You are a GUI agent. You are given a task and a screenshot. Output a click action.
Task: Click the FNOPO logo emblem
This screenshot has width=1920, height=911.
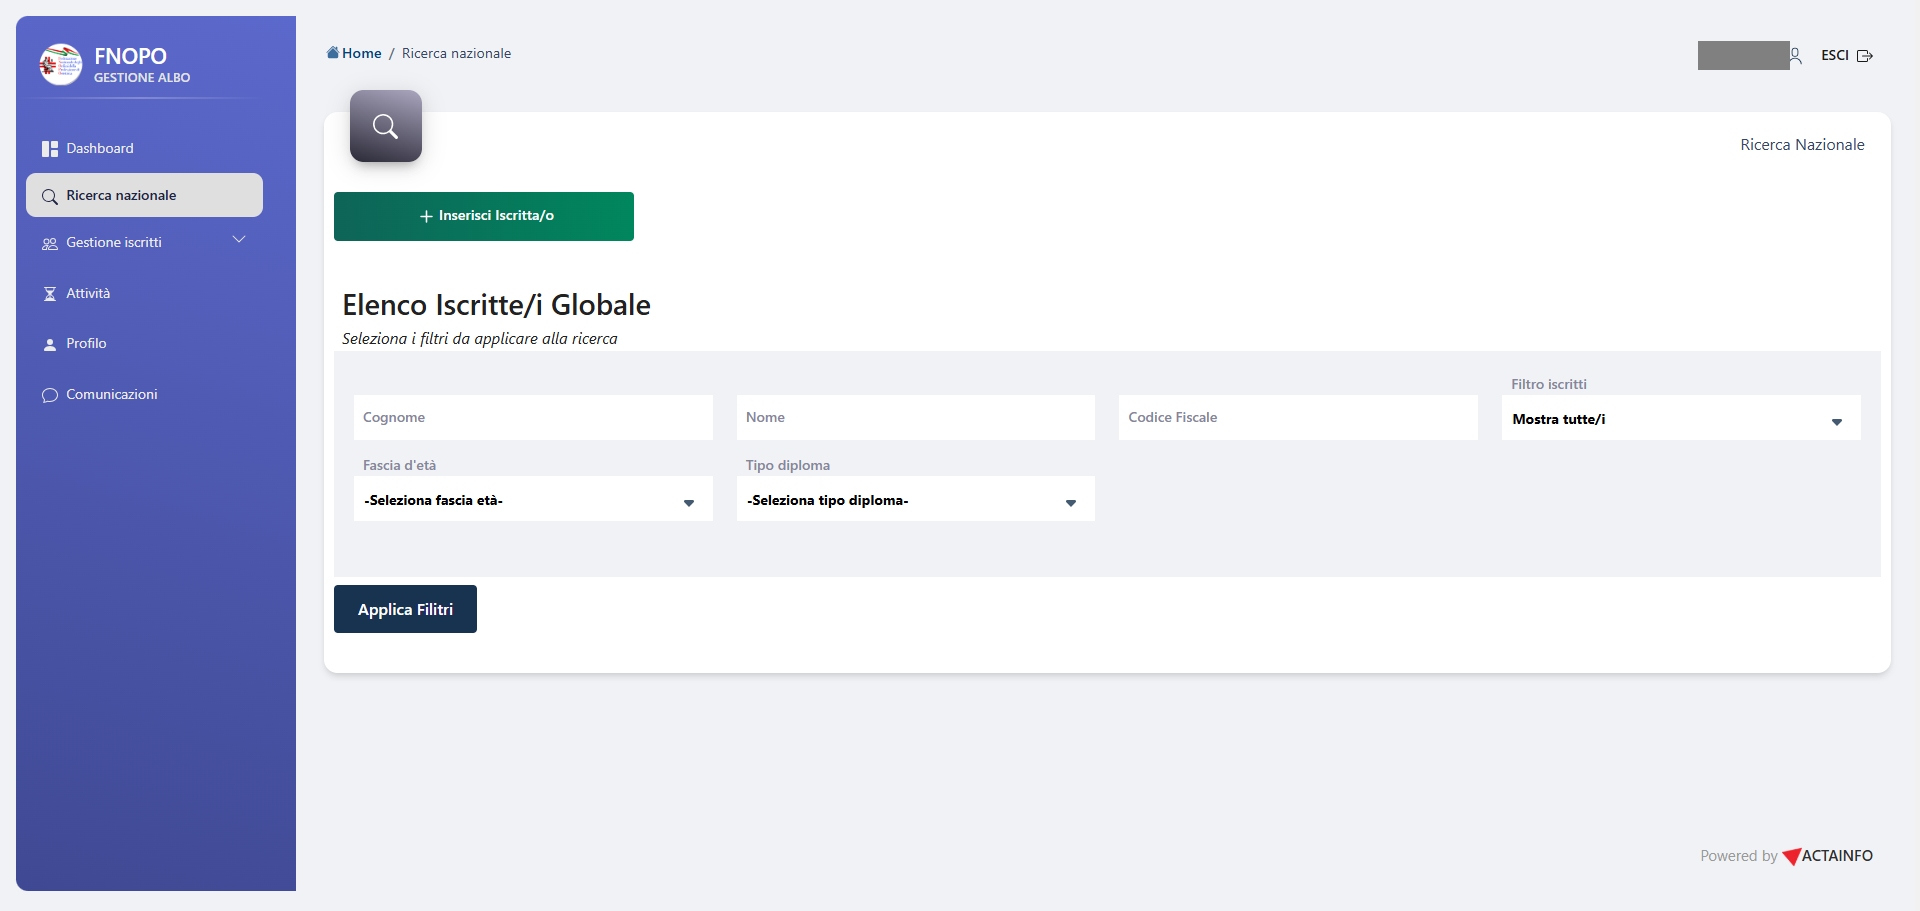tap(60, 65)
